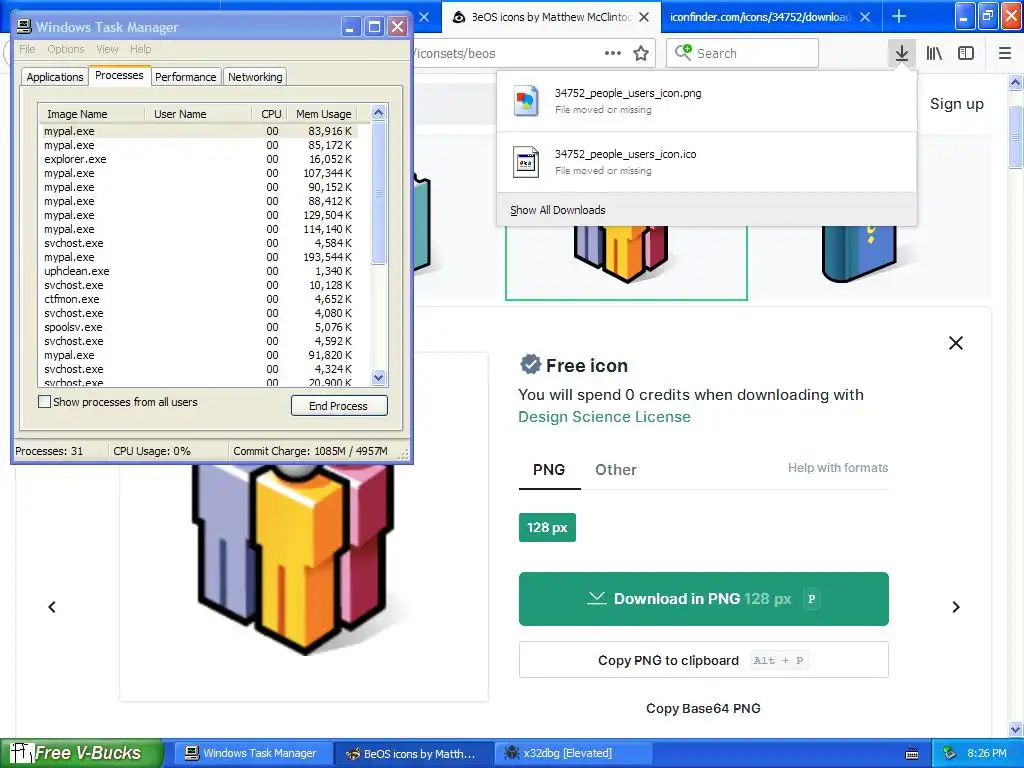Click the 8:26 PM taskbar clock
The image size is (1024, 768).
[986, 753]
